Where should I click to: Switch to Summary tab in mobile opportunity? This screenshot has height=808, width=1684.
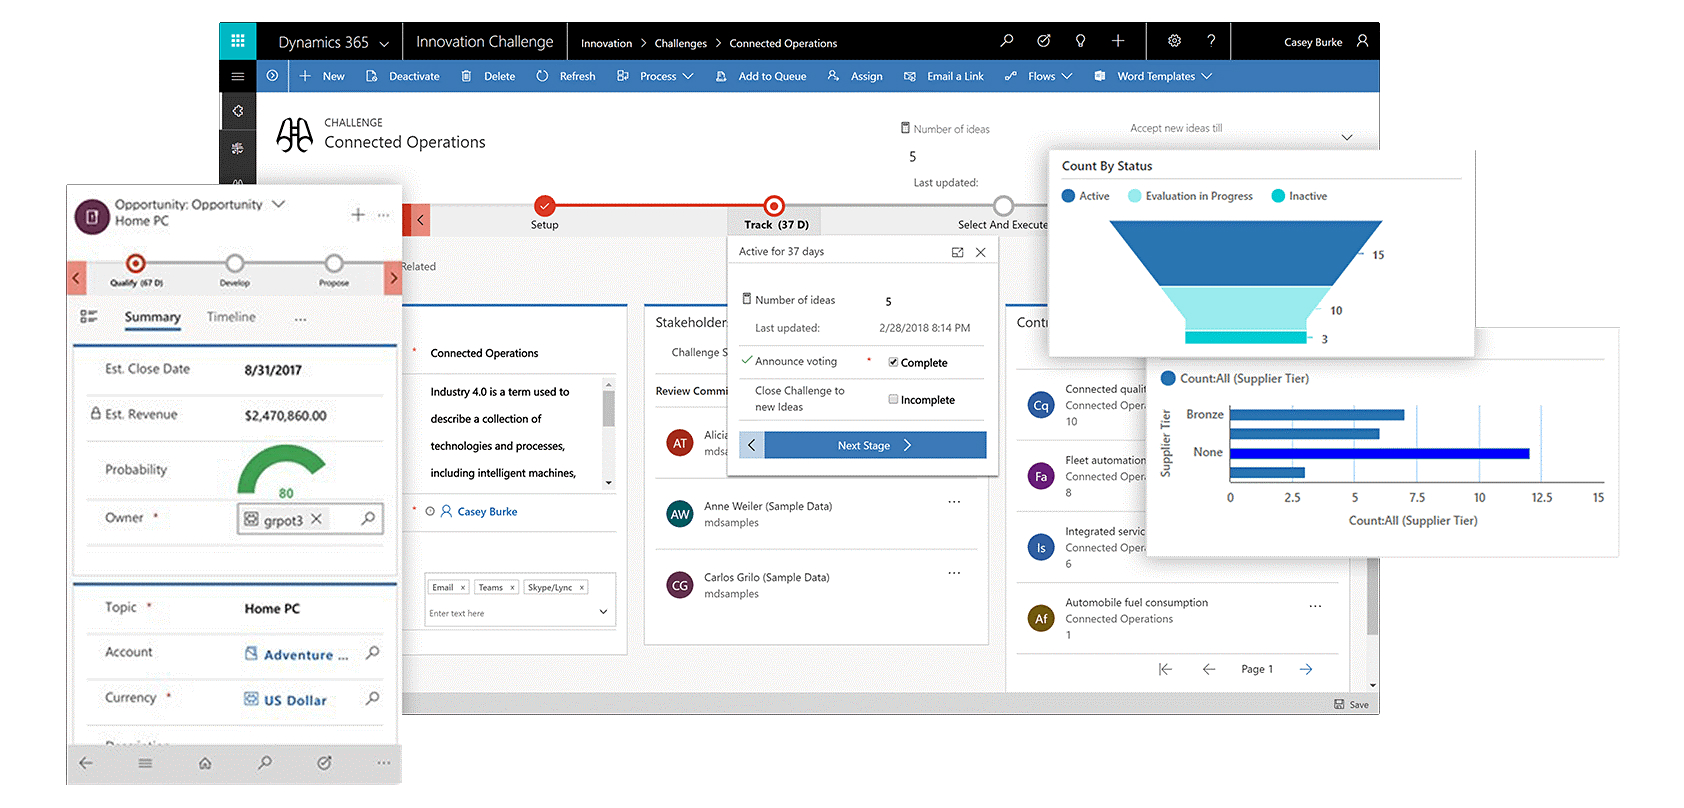(152, 317)
